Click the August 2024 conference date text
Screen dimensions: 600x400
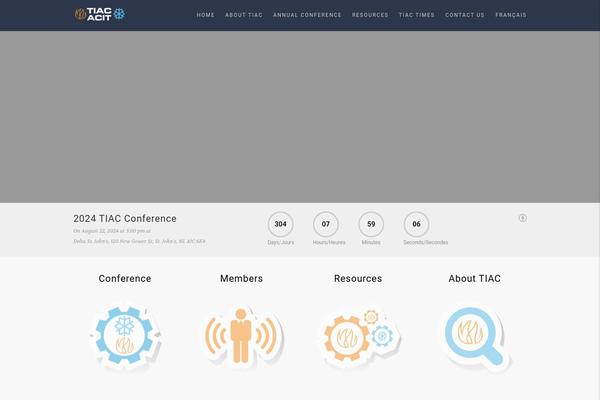[x=112, y=231]
